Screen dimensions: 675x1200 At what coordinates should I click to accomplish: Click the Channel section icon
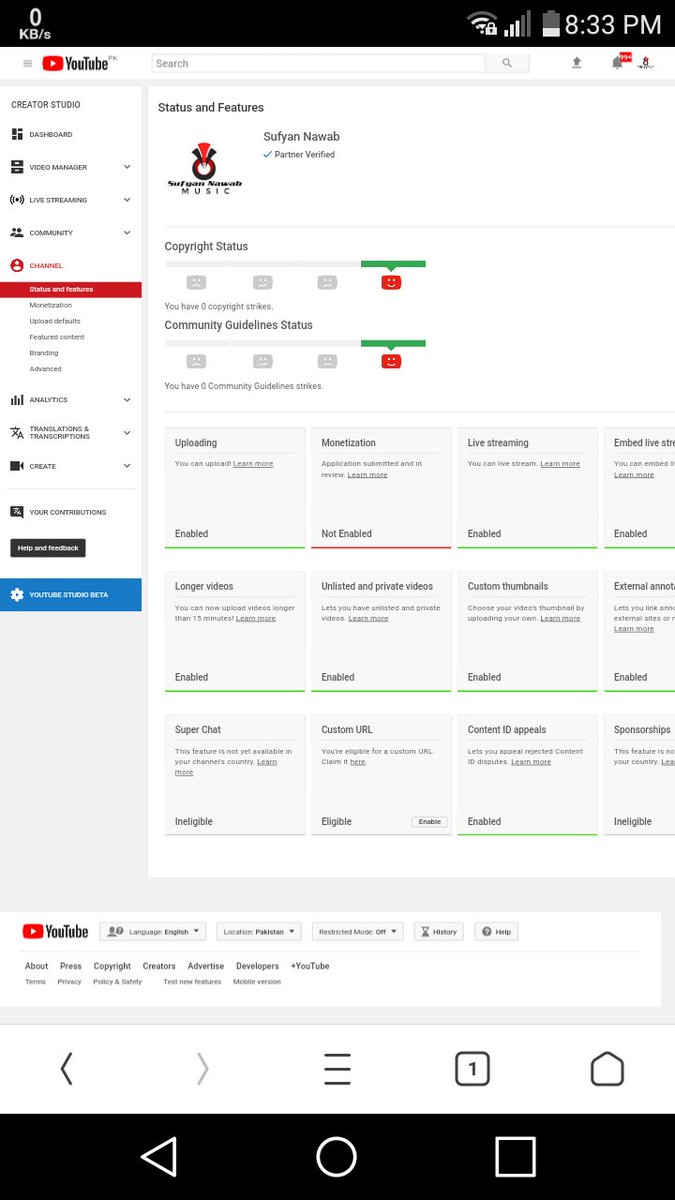pos(17,265)
